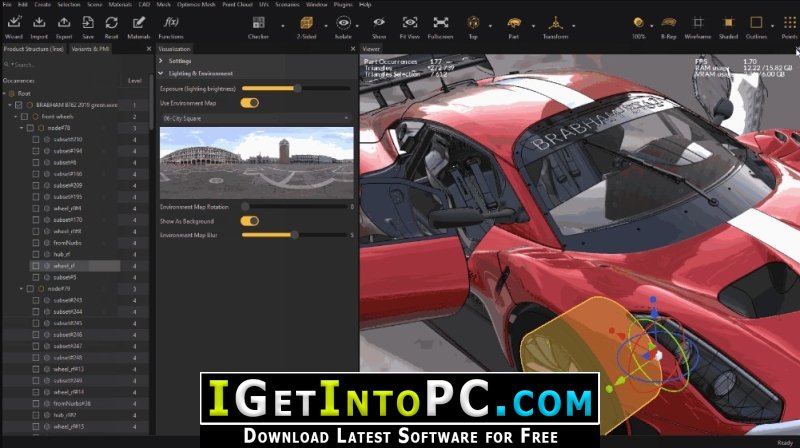Open the Checker dropdown arrow
The image size is (800, 448).
tap(283, 26)
